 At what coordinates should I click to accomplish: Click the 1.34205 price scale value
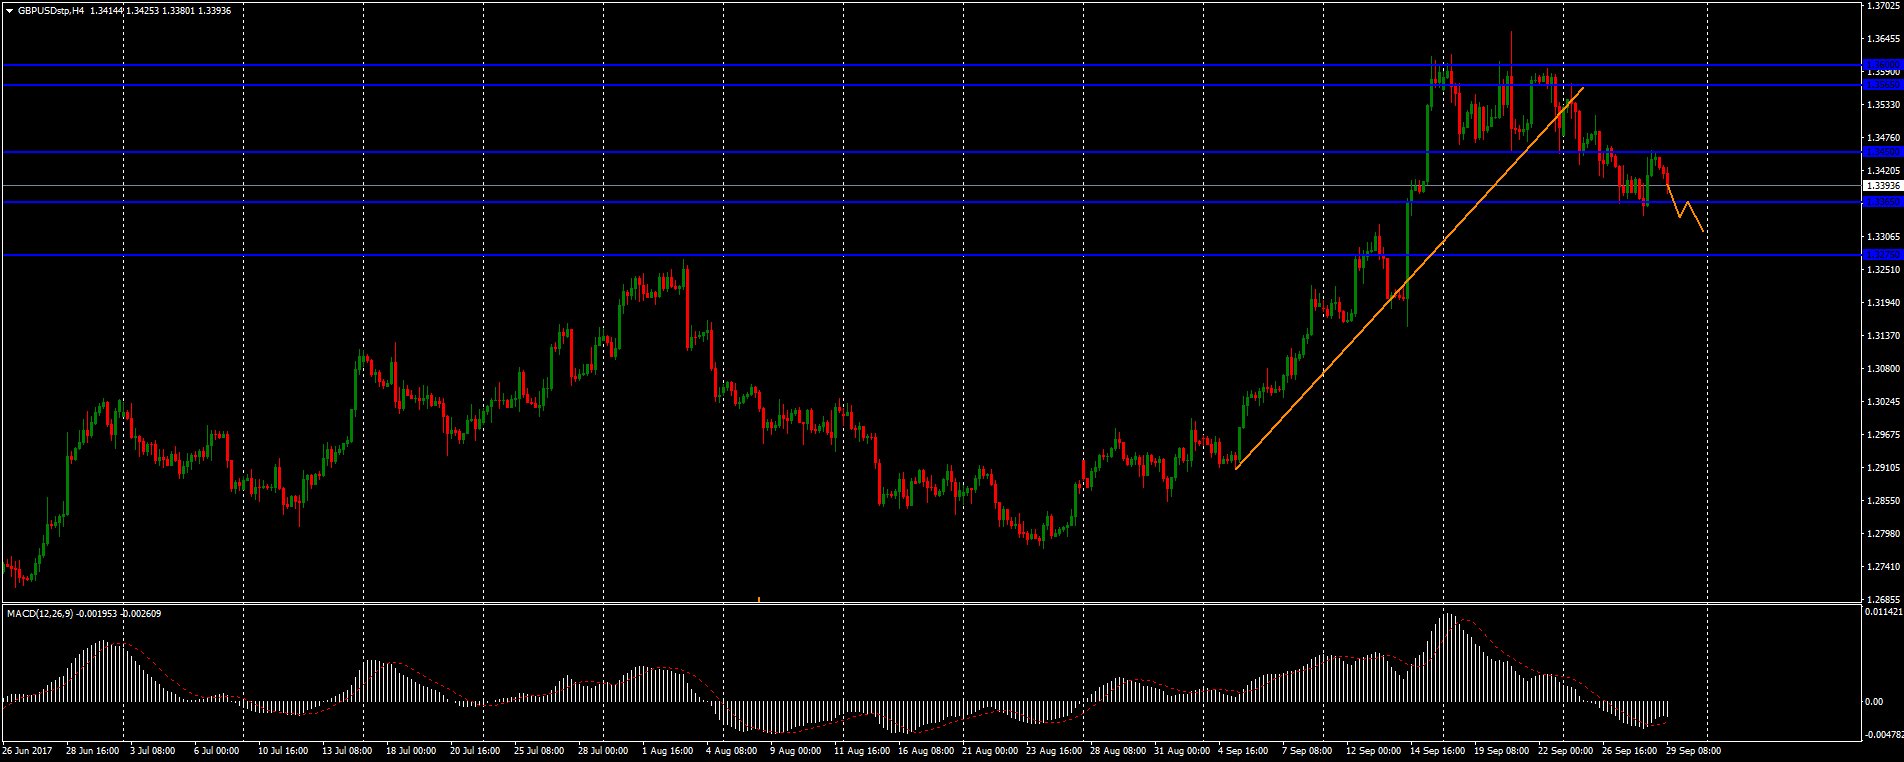[1884, 171]
